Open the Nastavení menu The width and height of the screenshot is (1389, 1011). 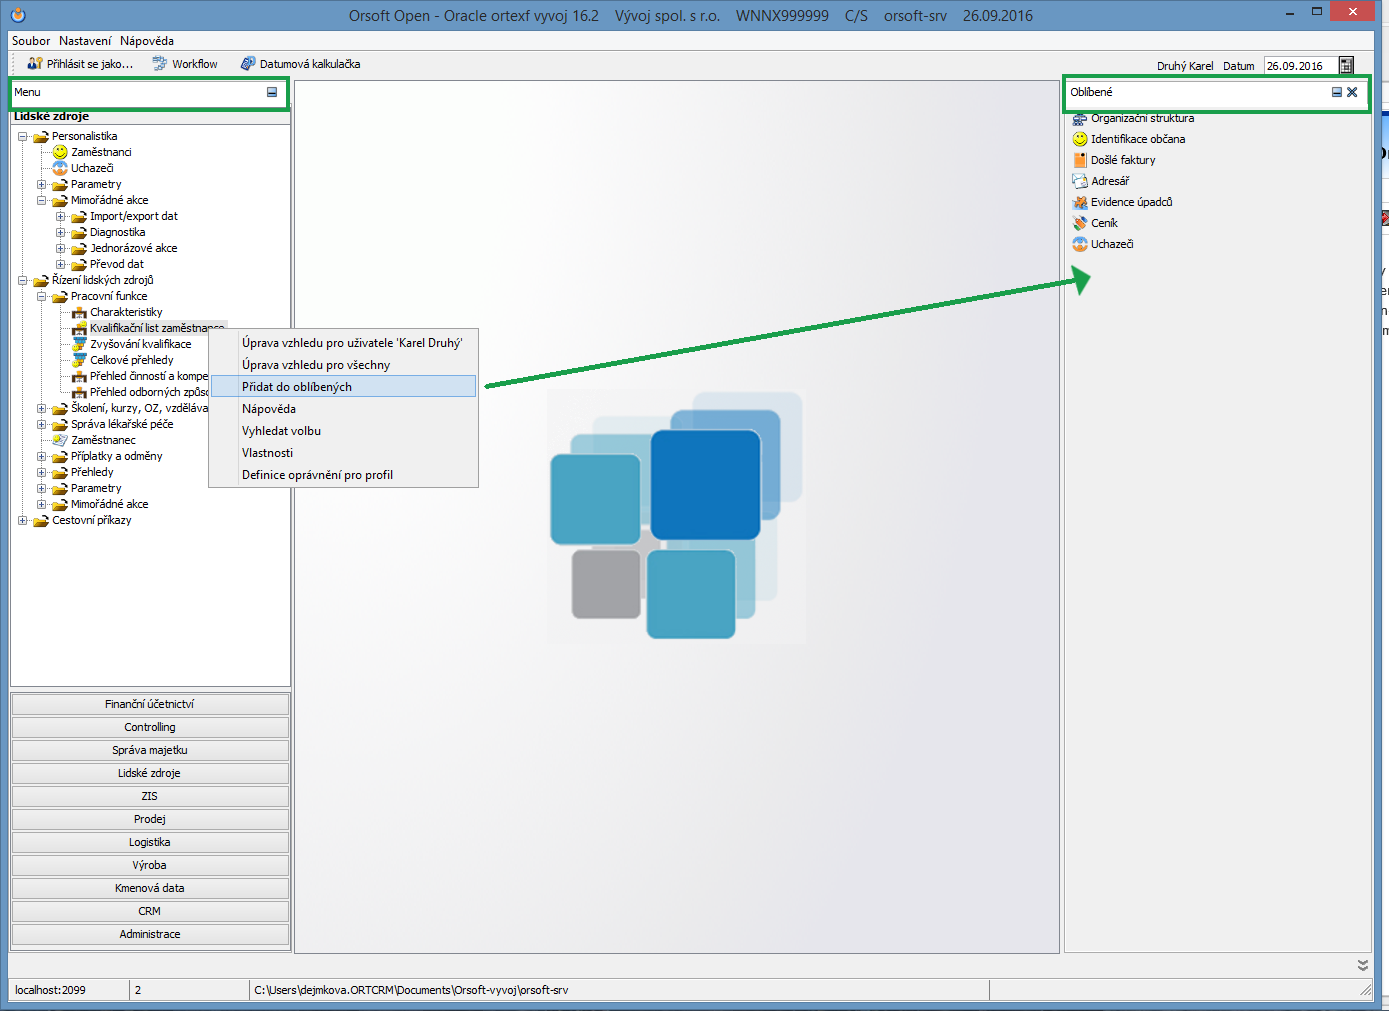click(85, 41)
